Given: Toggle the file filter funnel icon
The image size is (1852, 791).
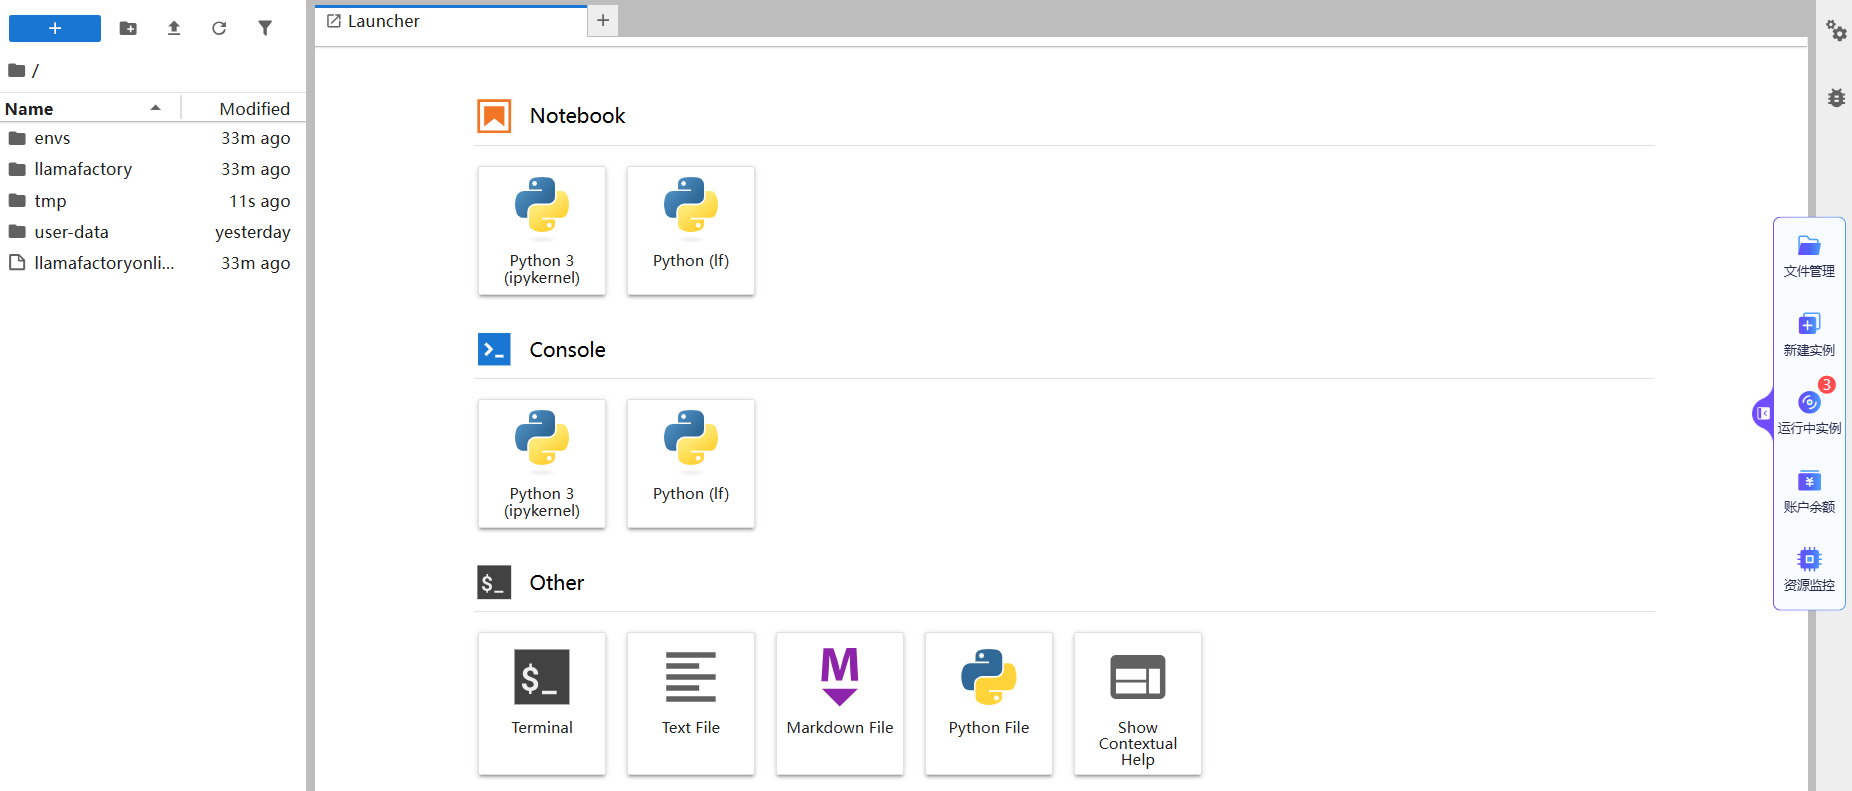Looking at the screenshot, I should (265, 28).
